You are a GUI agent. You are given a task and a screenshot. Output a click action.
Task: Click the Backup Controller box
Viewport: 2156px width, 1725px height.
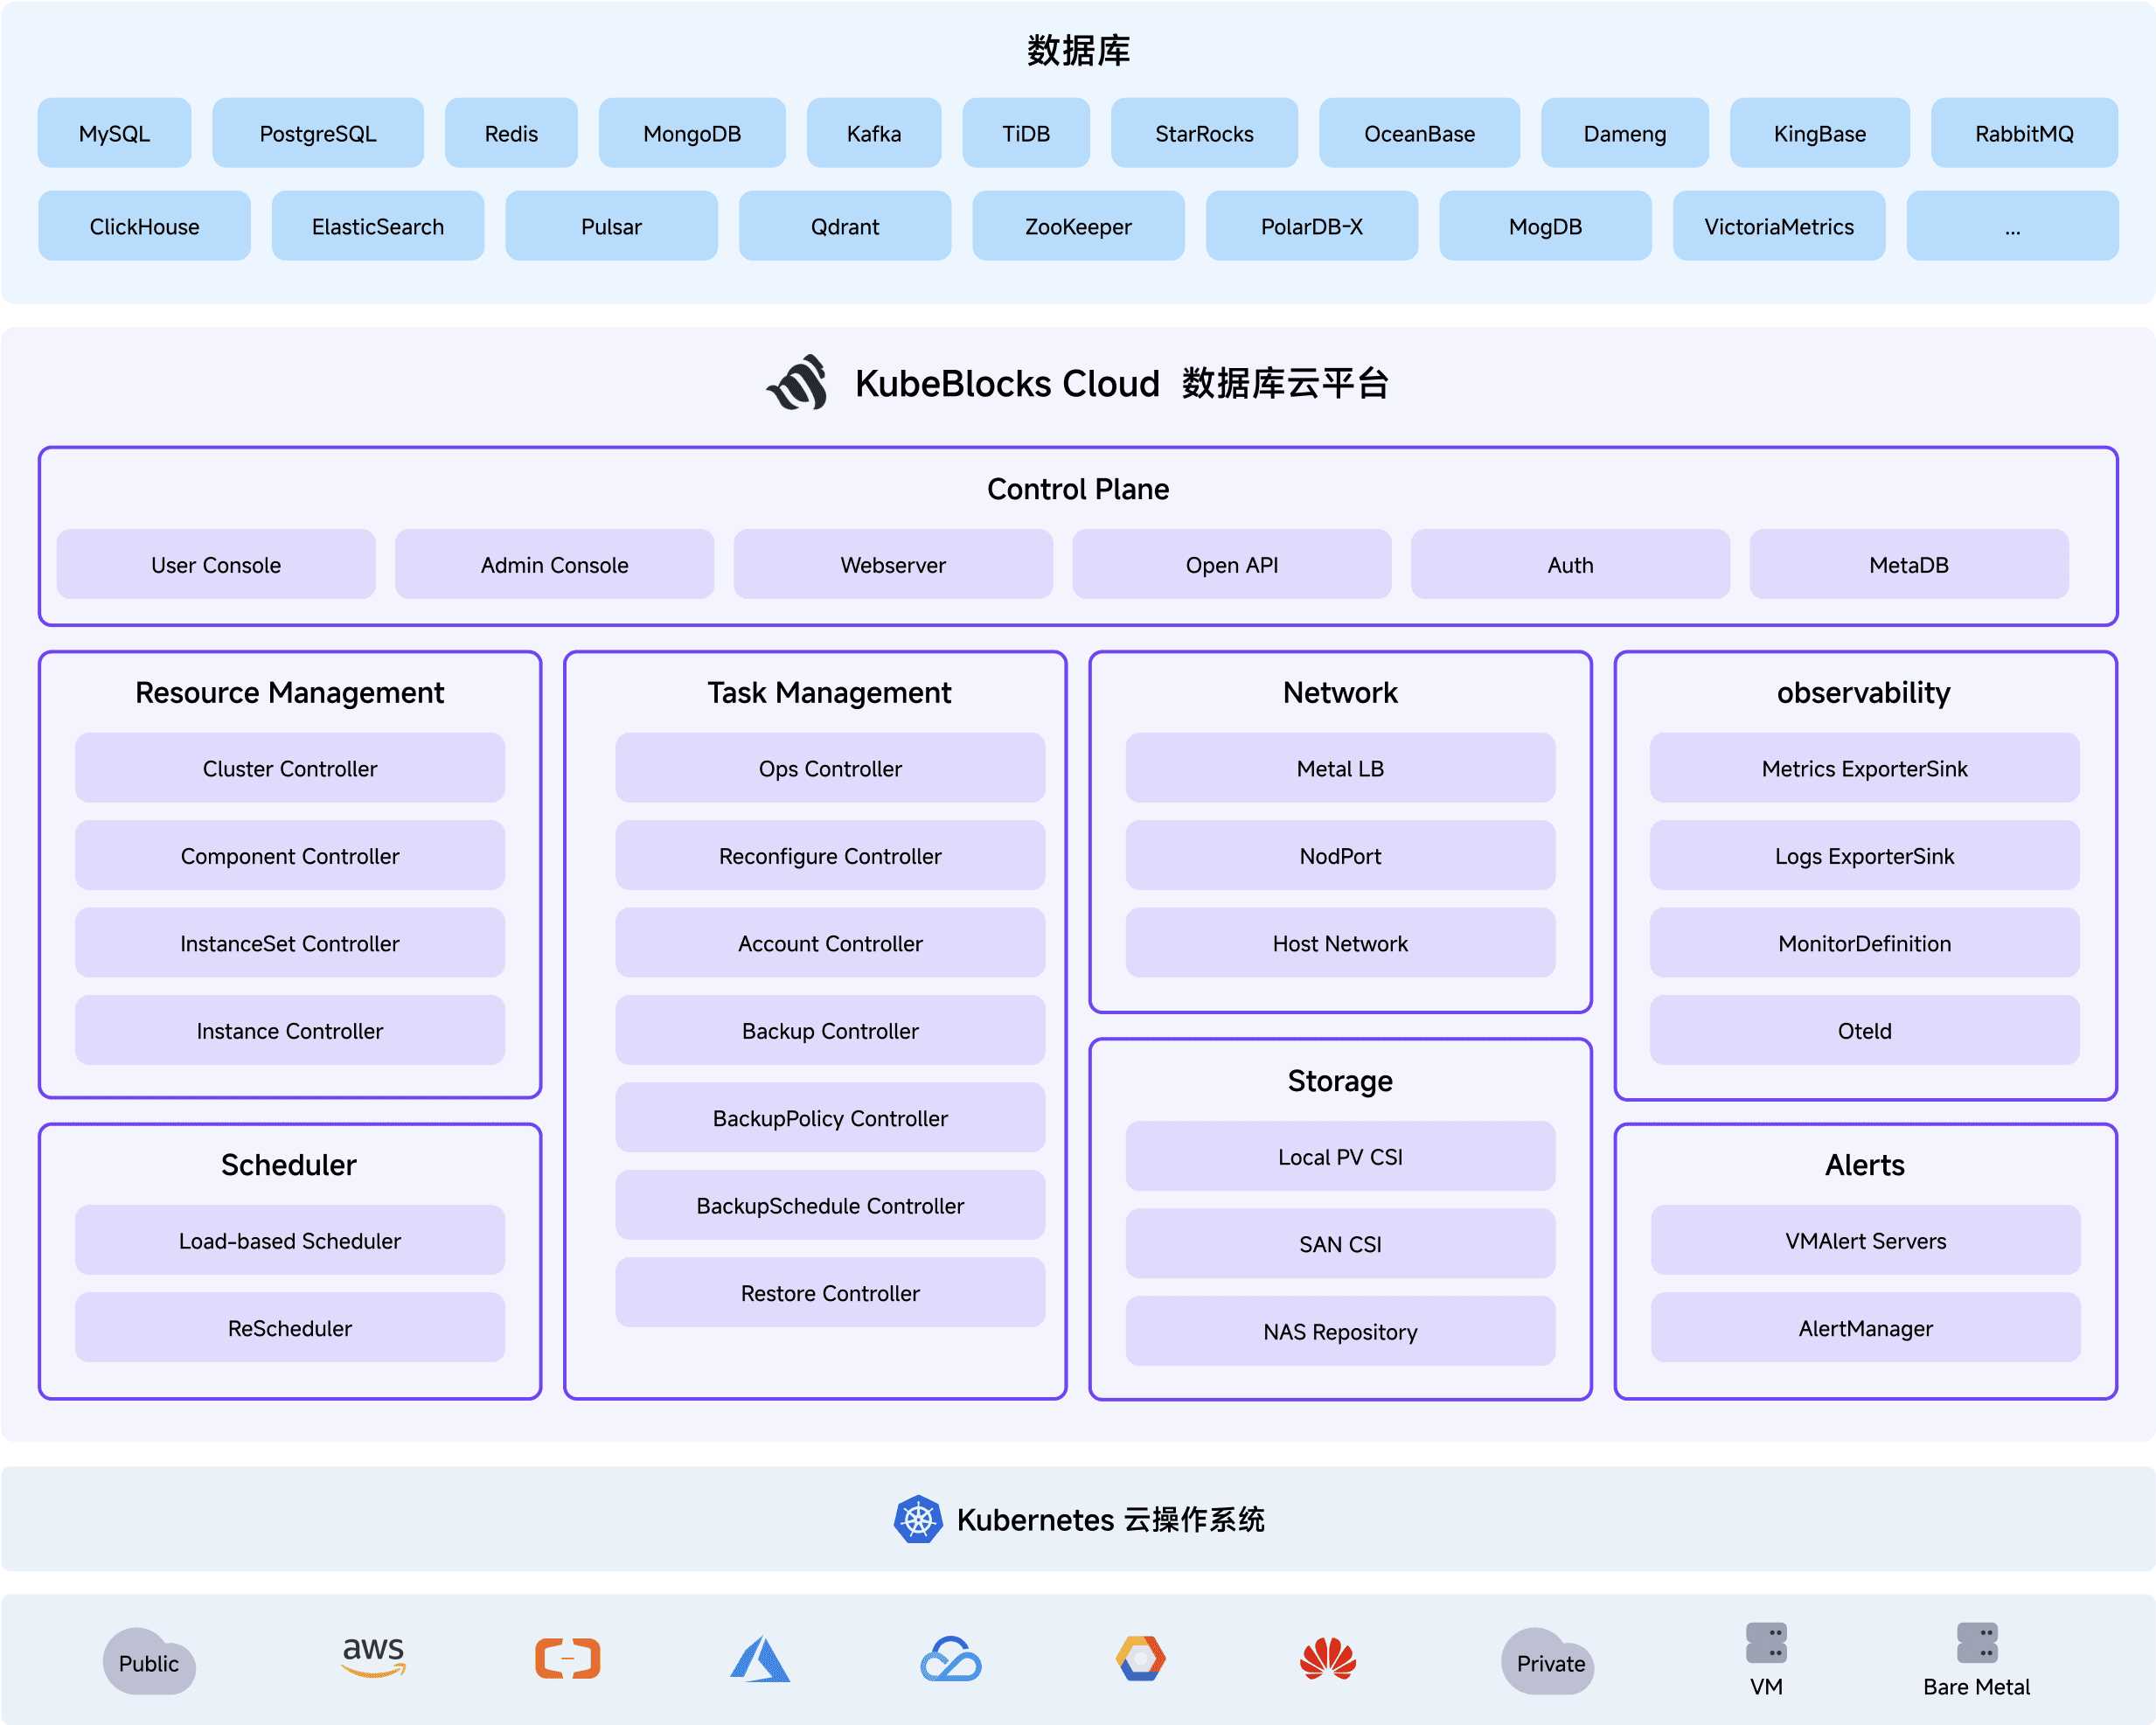tap(830, 1030)
